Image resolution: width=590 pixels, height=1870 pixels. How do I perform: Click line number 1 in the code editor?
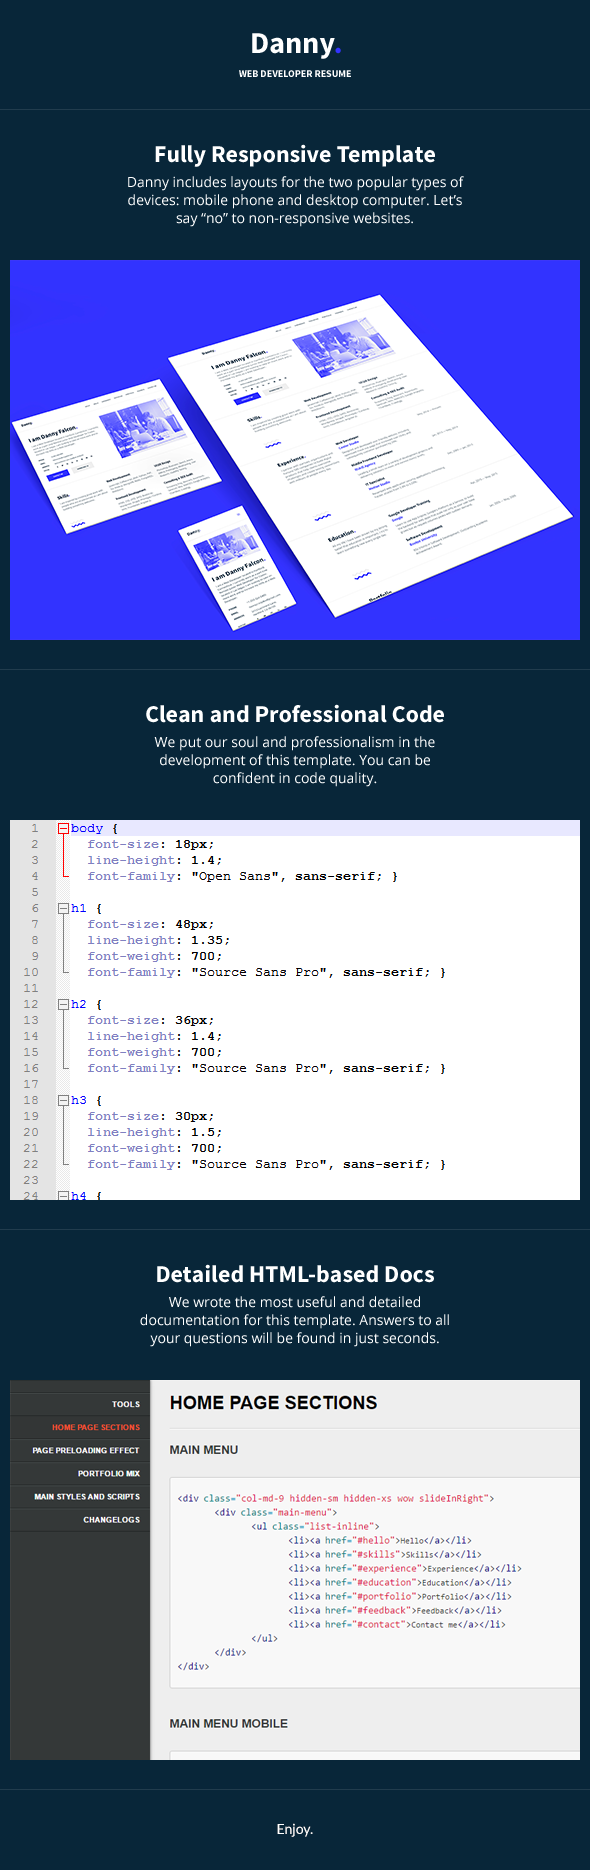point(34,828)
